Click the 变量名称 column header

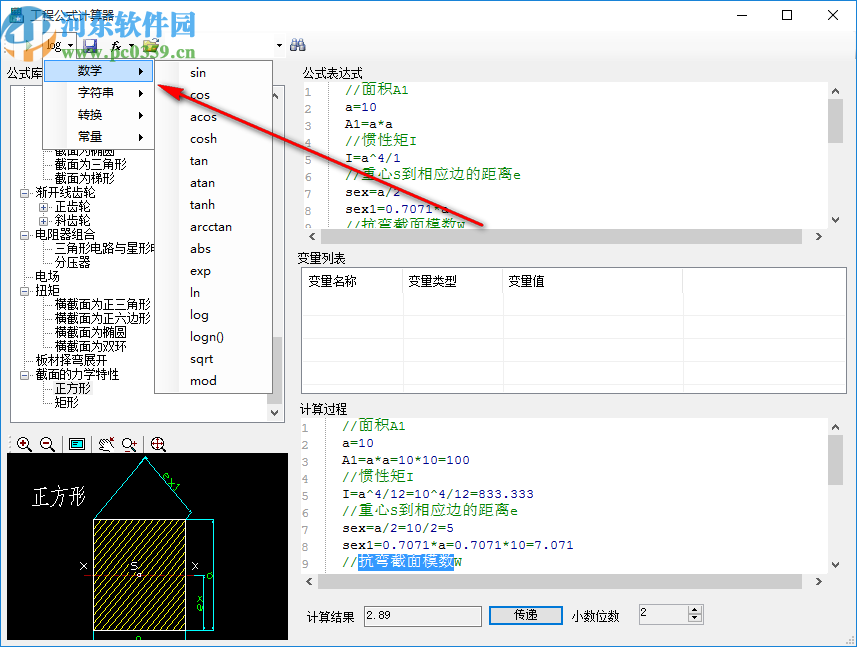tap(352, 281)
